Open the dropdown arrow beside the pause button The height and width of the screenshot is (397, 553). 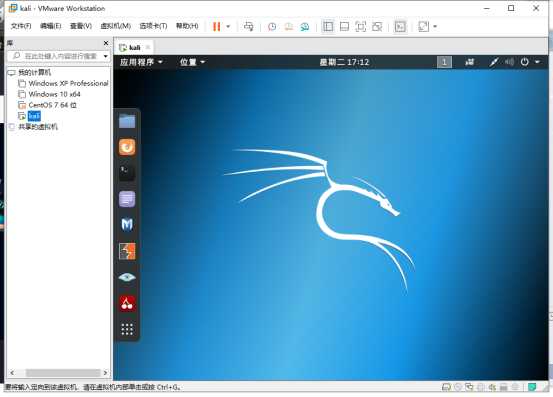[x=228, y=26]
